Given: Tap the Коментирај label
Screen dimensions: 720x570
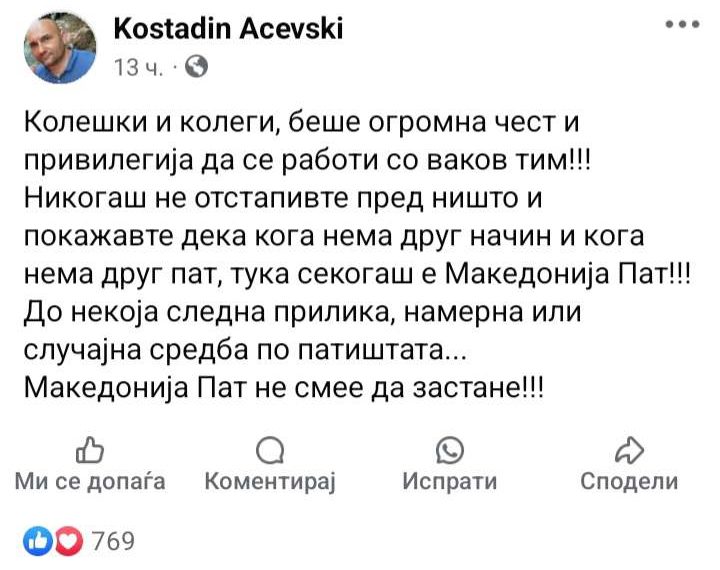Looking at the screenshot, I should (270, 482).
